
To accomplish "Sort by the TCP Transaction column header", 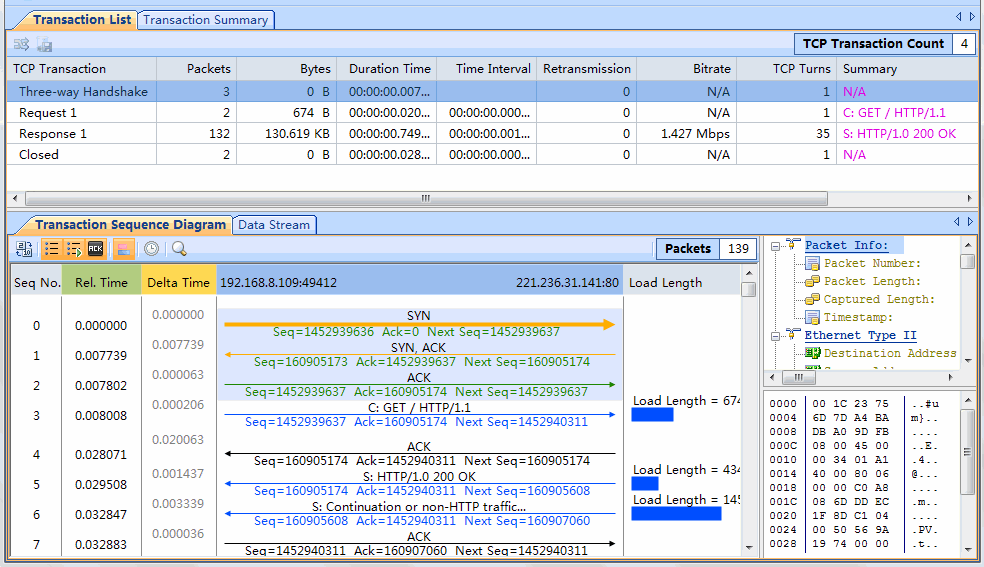I will click(x=82, y=68).
